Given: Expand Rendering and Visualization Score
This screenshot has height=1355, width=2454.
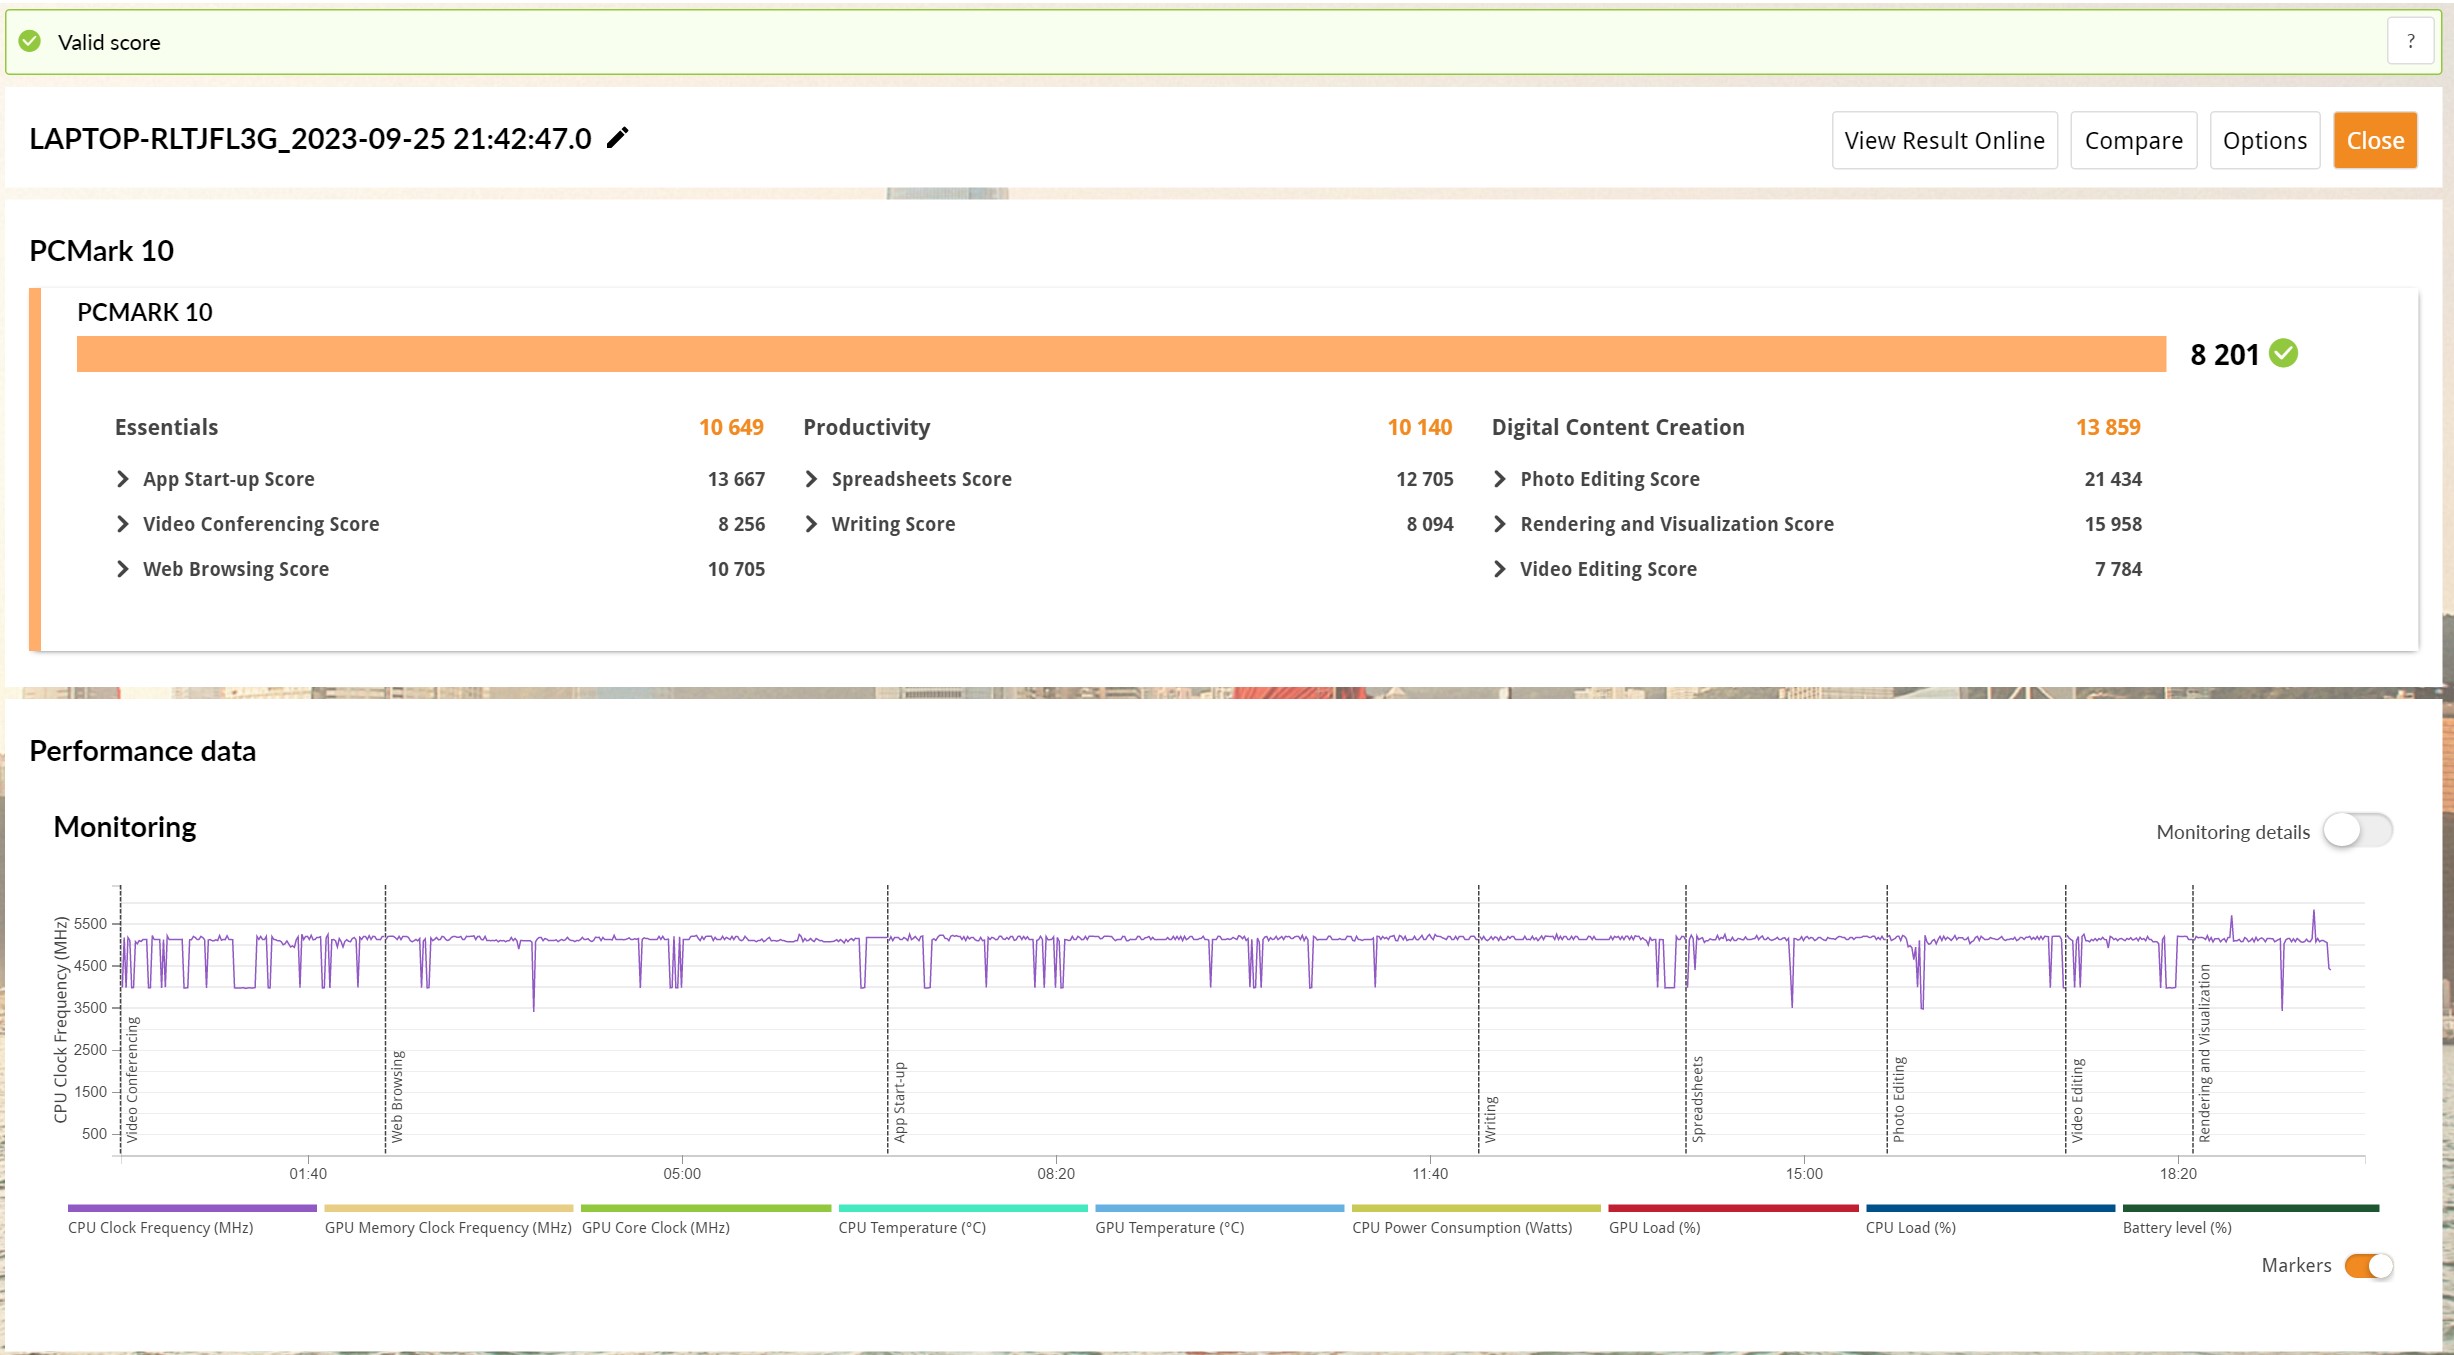Looking at the screenshot, I should (x=1499, y=524).
